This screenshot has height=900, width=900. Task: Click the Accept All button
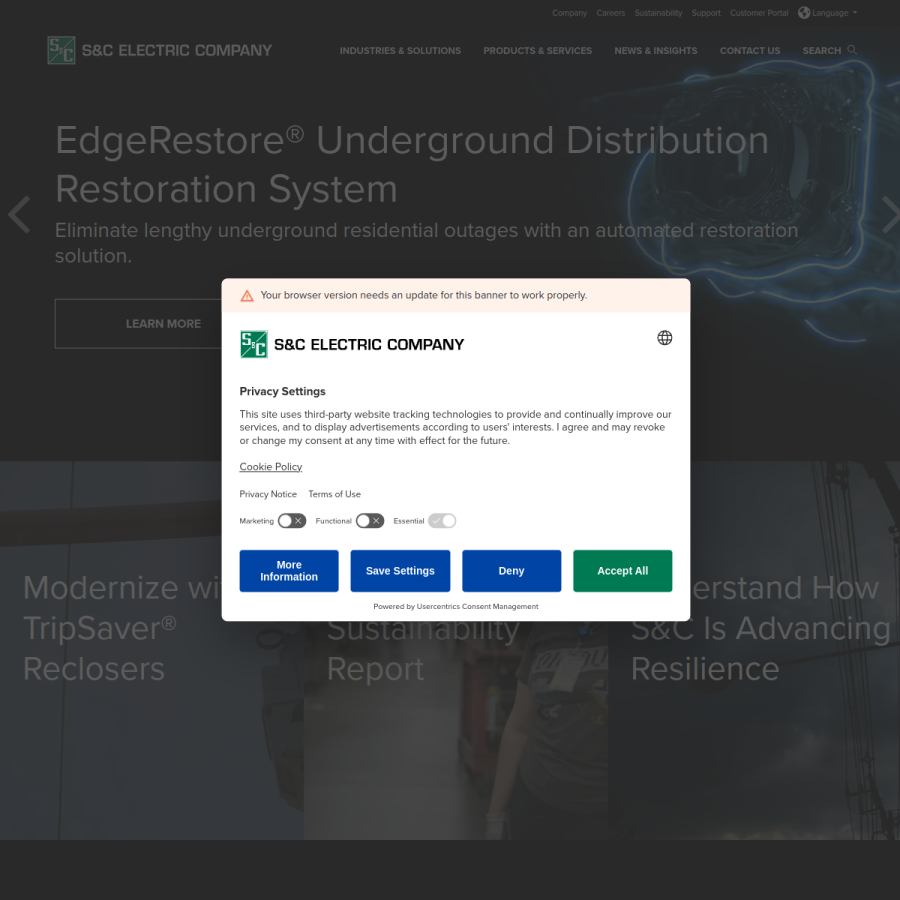click(622, 571)
